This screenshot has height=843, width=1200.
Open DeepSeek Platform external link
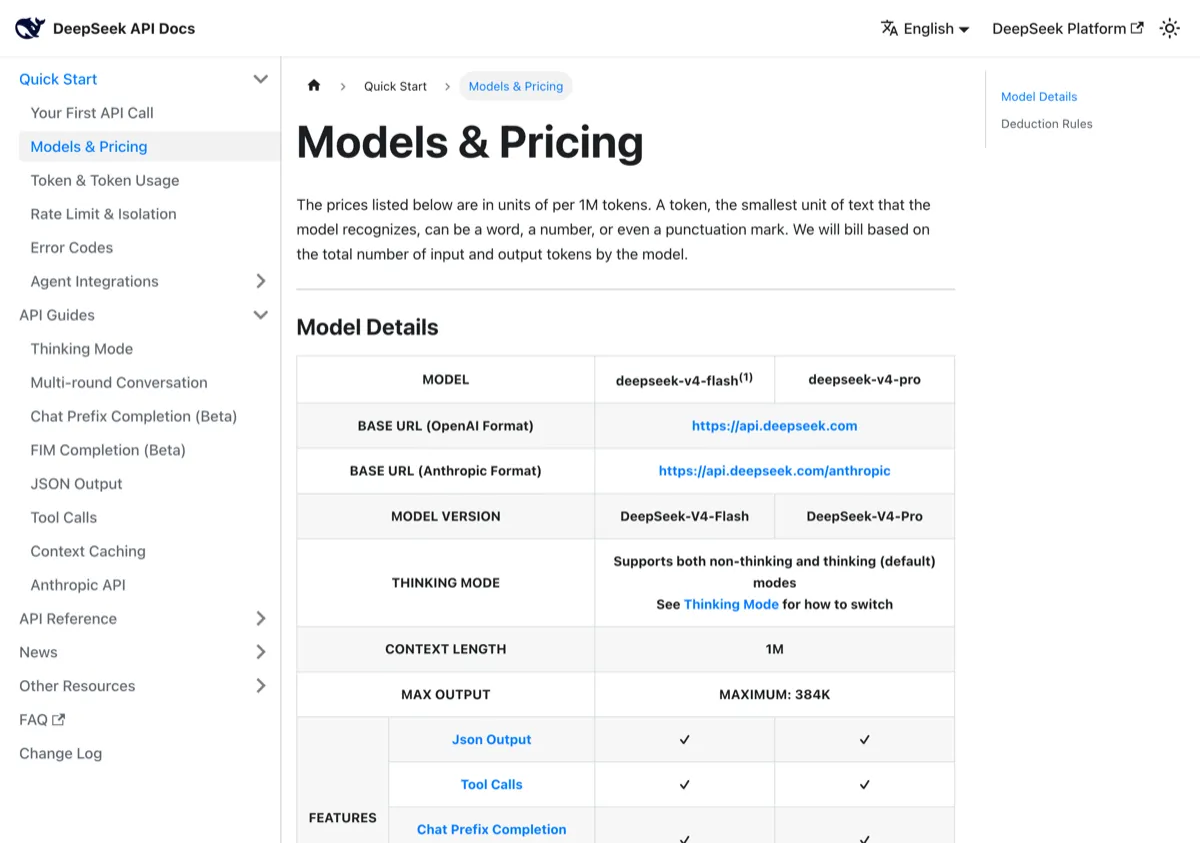[1067, 28]
